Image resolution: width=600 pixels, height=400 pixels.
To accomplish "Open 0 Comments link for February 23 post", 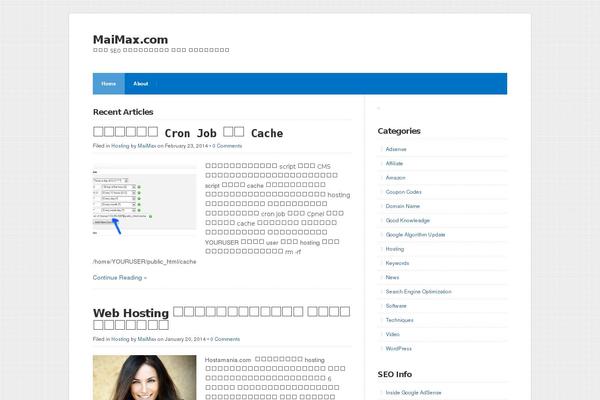I will pos(227,146).
